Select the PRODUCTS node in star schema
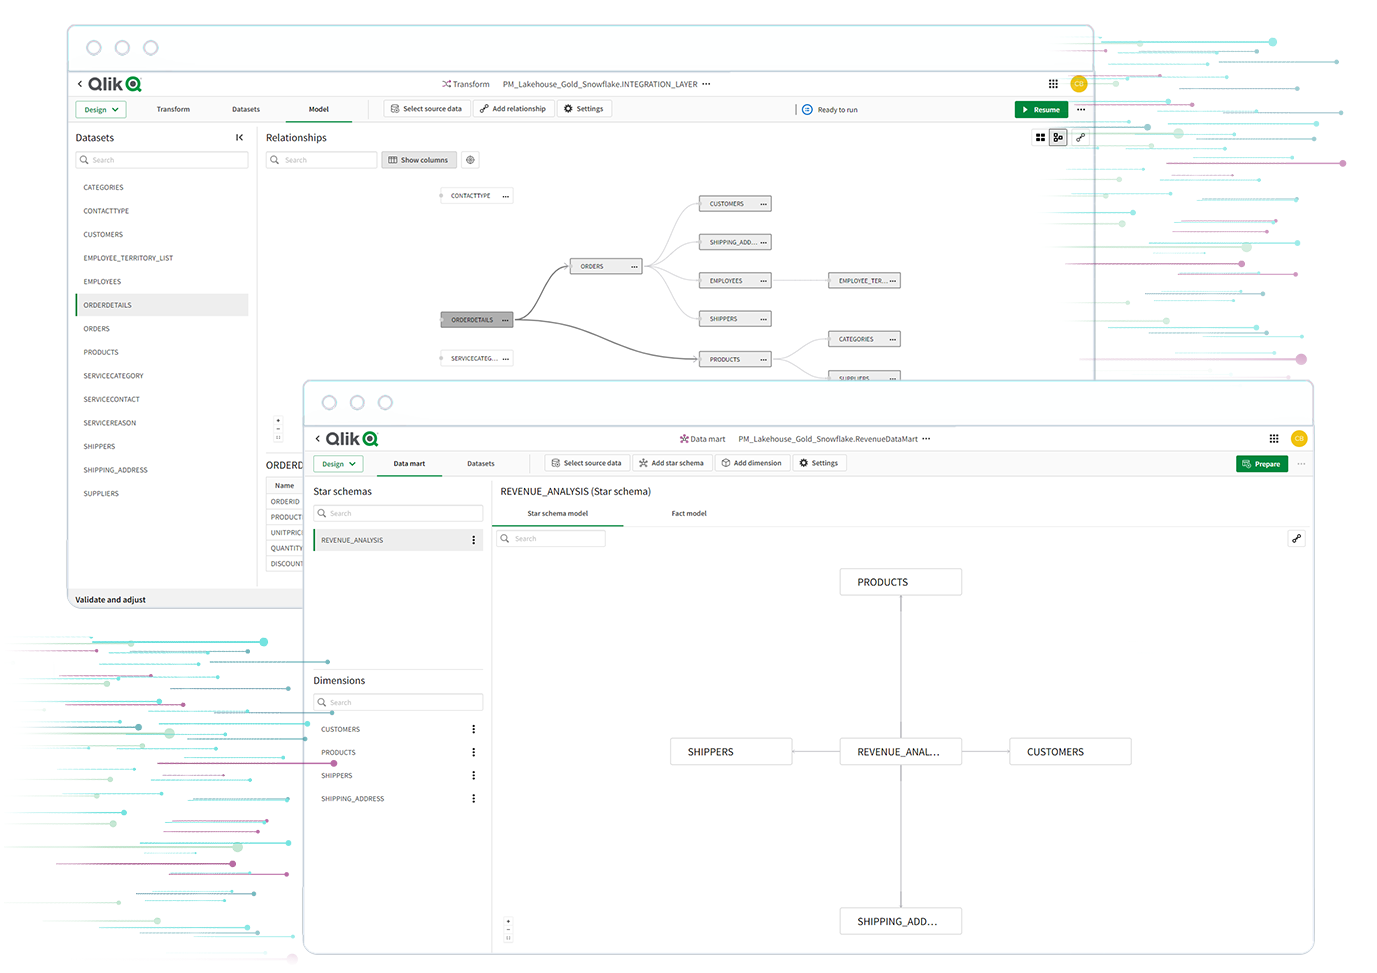The width and height of the screenshot is (1377, 973). coord(901,582)
